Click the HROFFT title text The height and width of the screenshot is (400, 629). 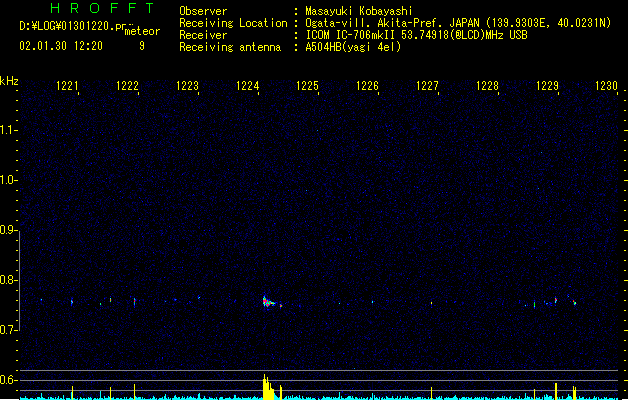[x=102, y=8]
